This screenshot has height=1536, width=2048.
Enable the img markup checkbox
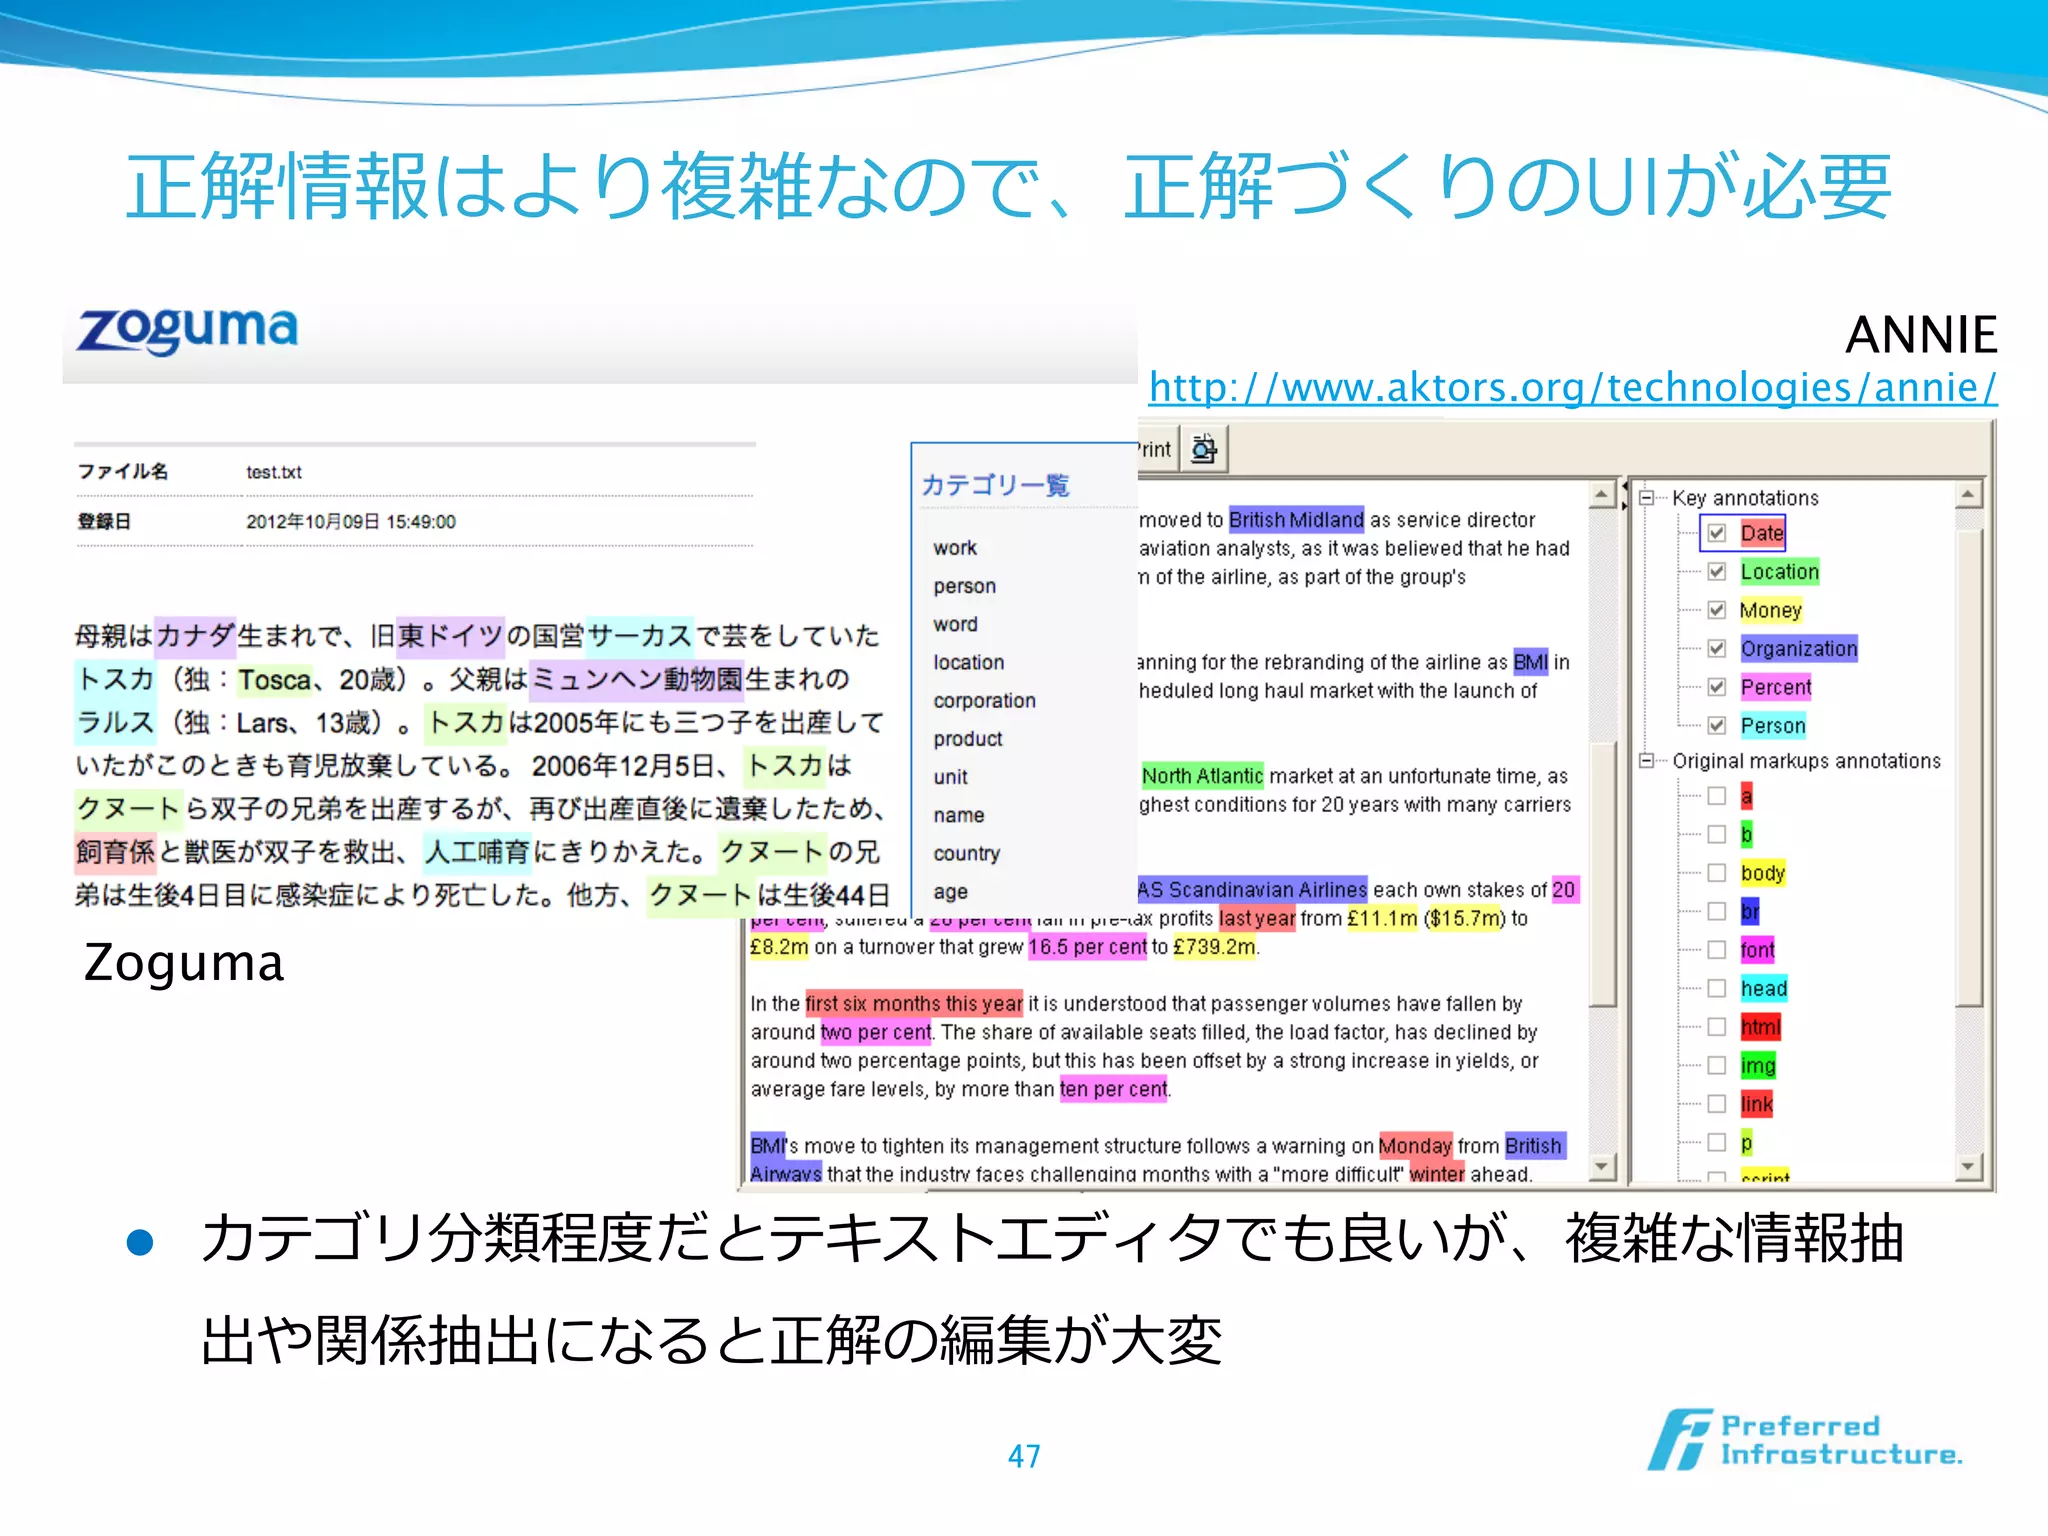(x=1717, y=1065)
